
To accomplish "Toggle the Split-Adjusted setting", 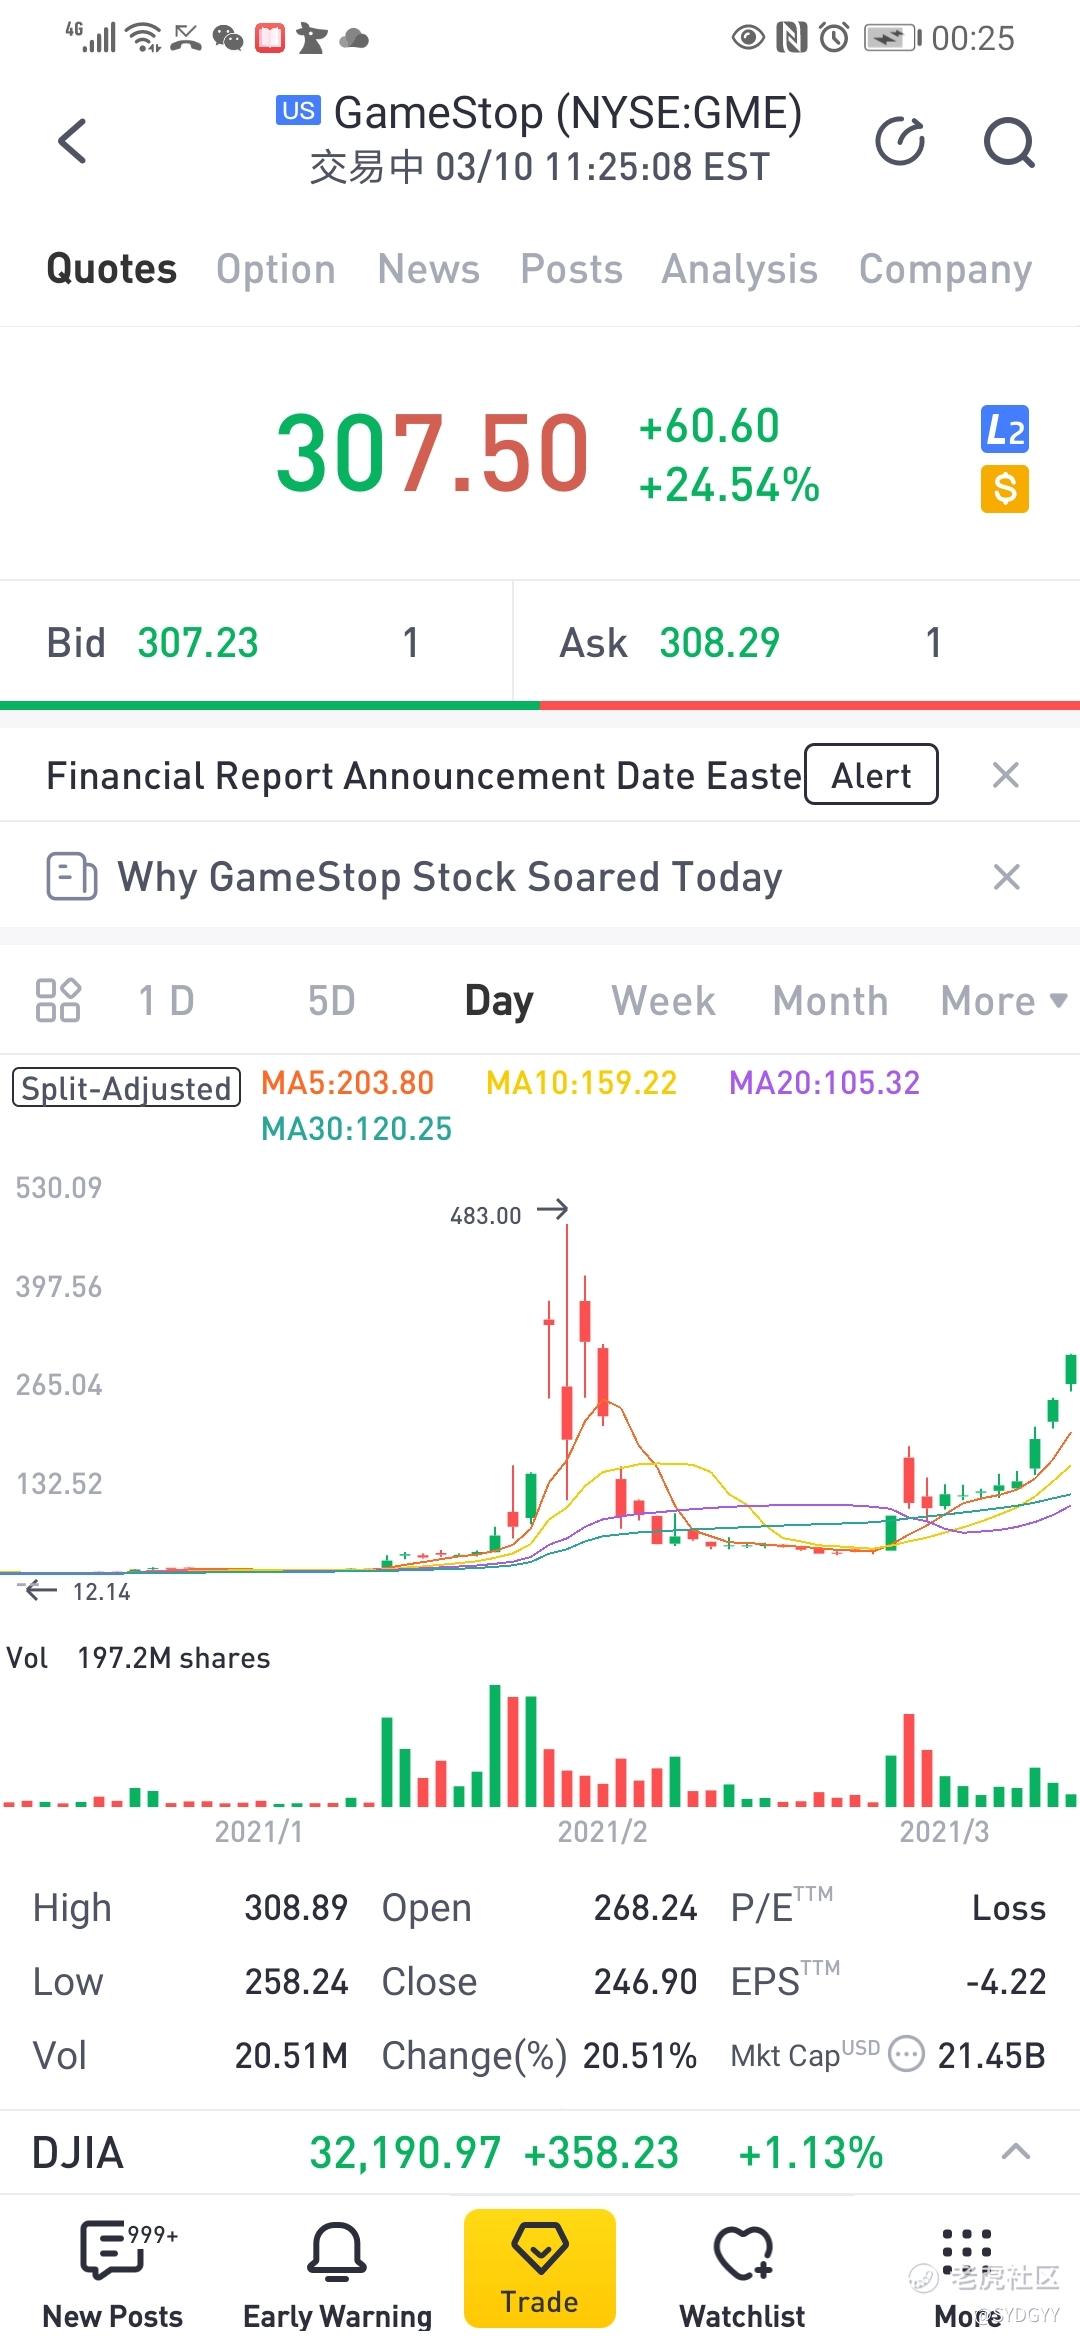I will click(x=126, y=1087).
